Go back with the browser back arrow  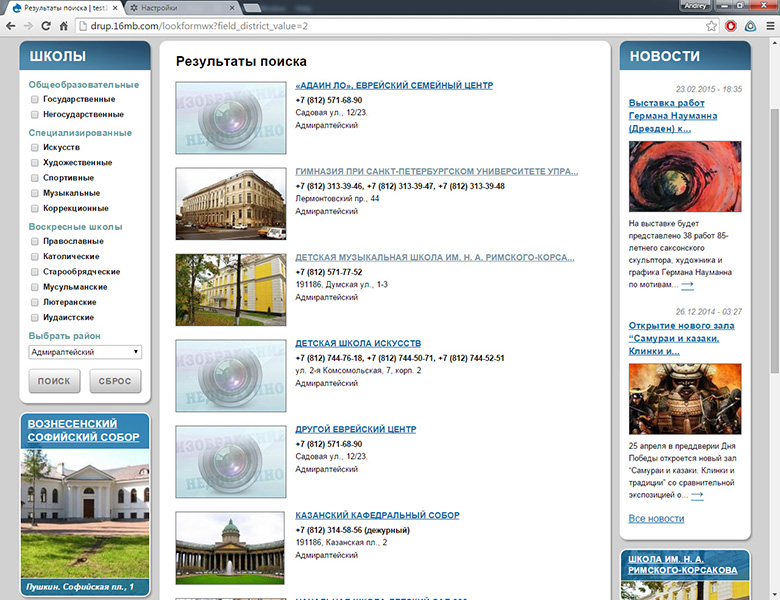(10, 26)
